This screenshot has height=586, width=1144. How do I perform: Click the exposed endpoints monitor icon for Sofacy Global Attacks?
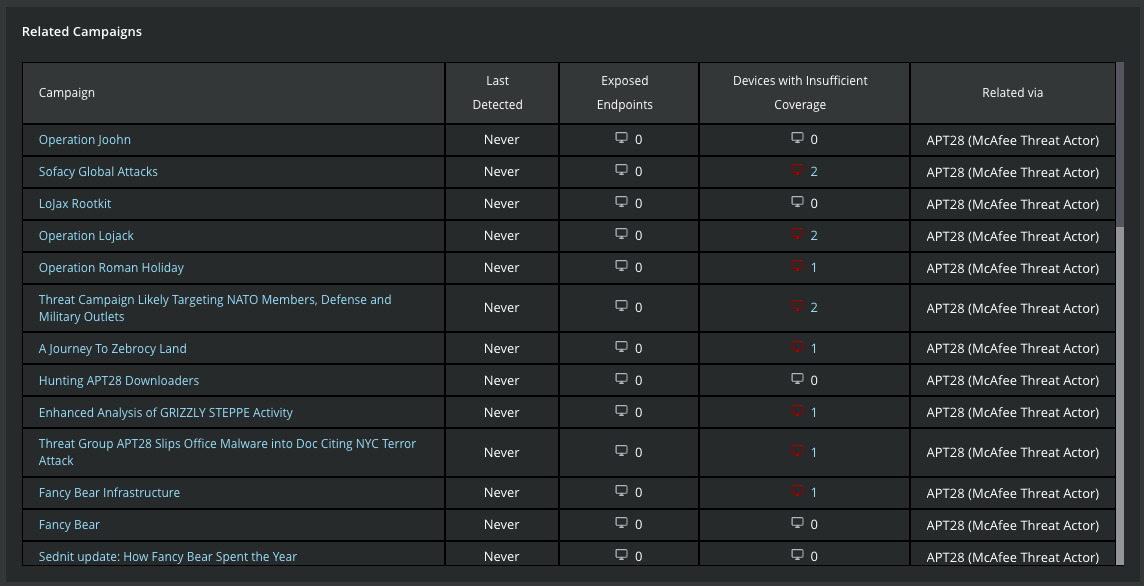coord(622,170)
